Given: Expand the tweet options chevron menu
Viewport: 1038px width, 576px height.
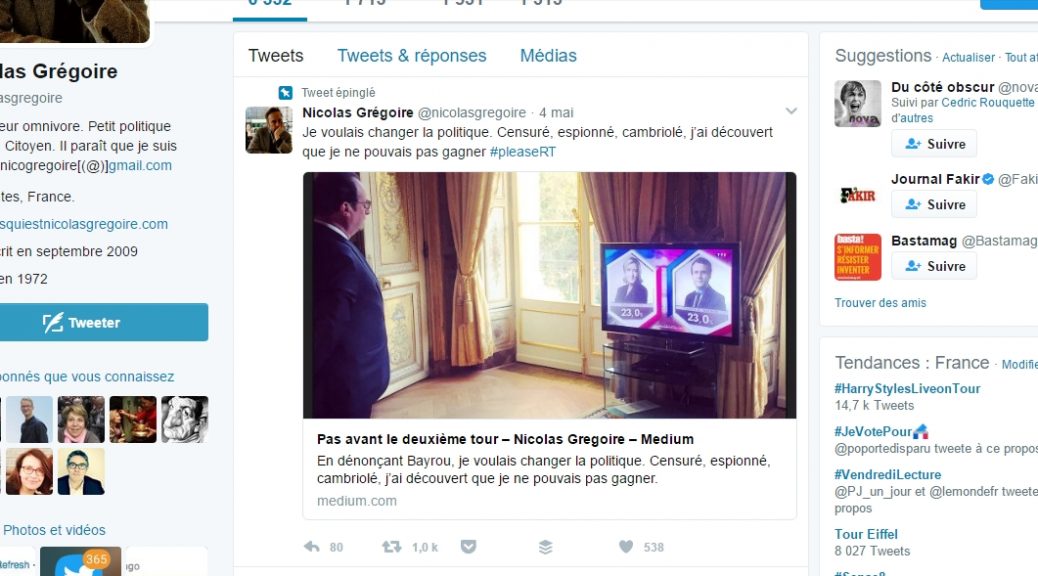Looking at the screenshot, I should (791, 111).
